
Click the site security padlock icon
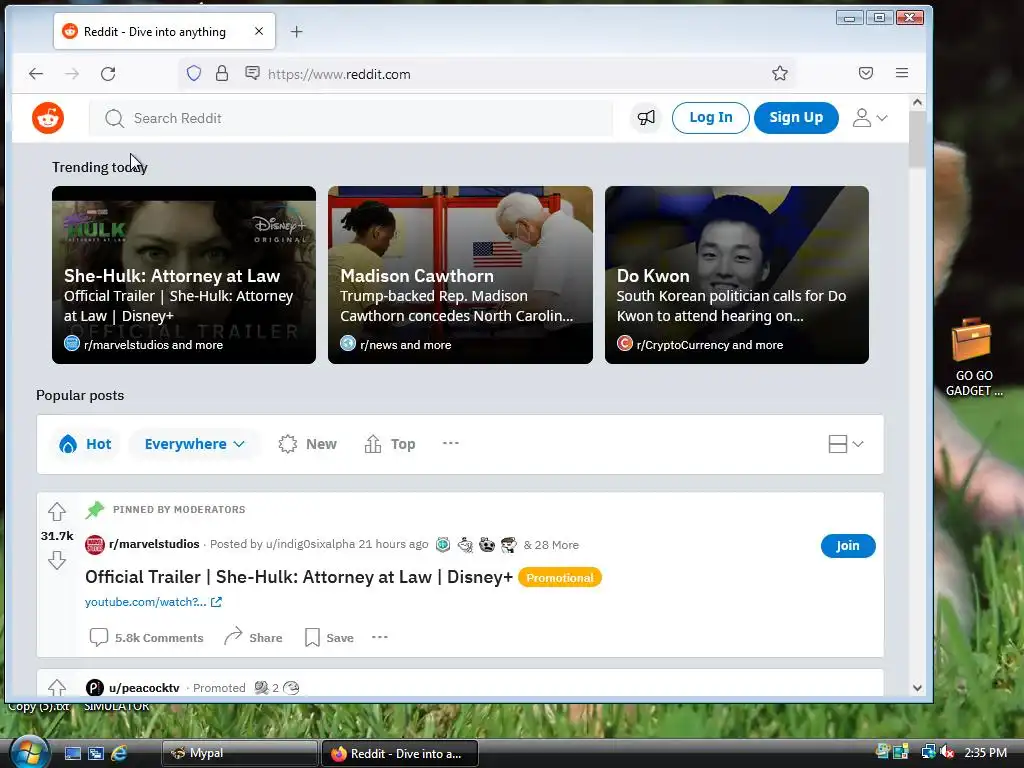point(222,73)
